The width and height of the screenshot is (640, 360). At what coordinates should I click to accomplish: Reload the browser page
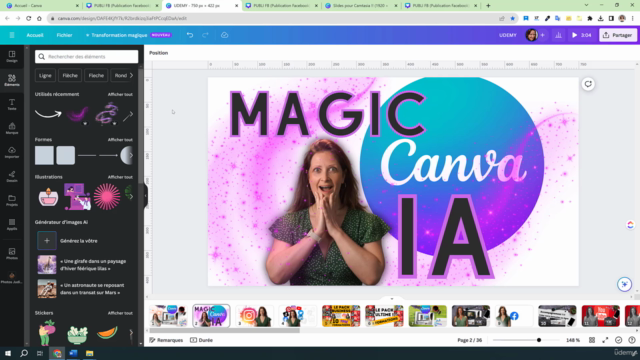pyautogui.click(x=29, y=18)
